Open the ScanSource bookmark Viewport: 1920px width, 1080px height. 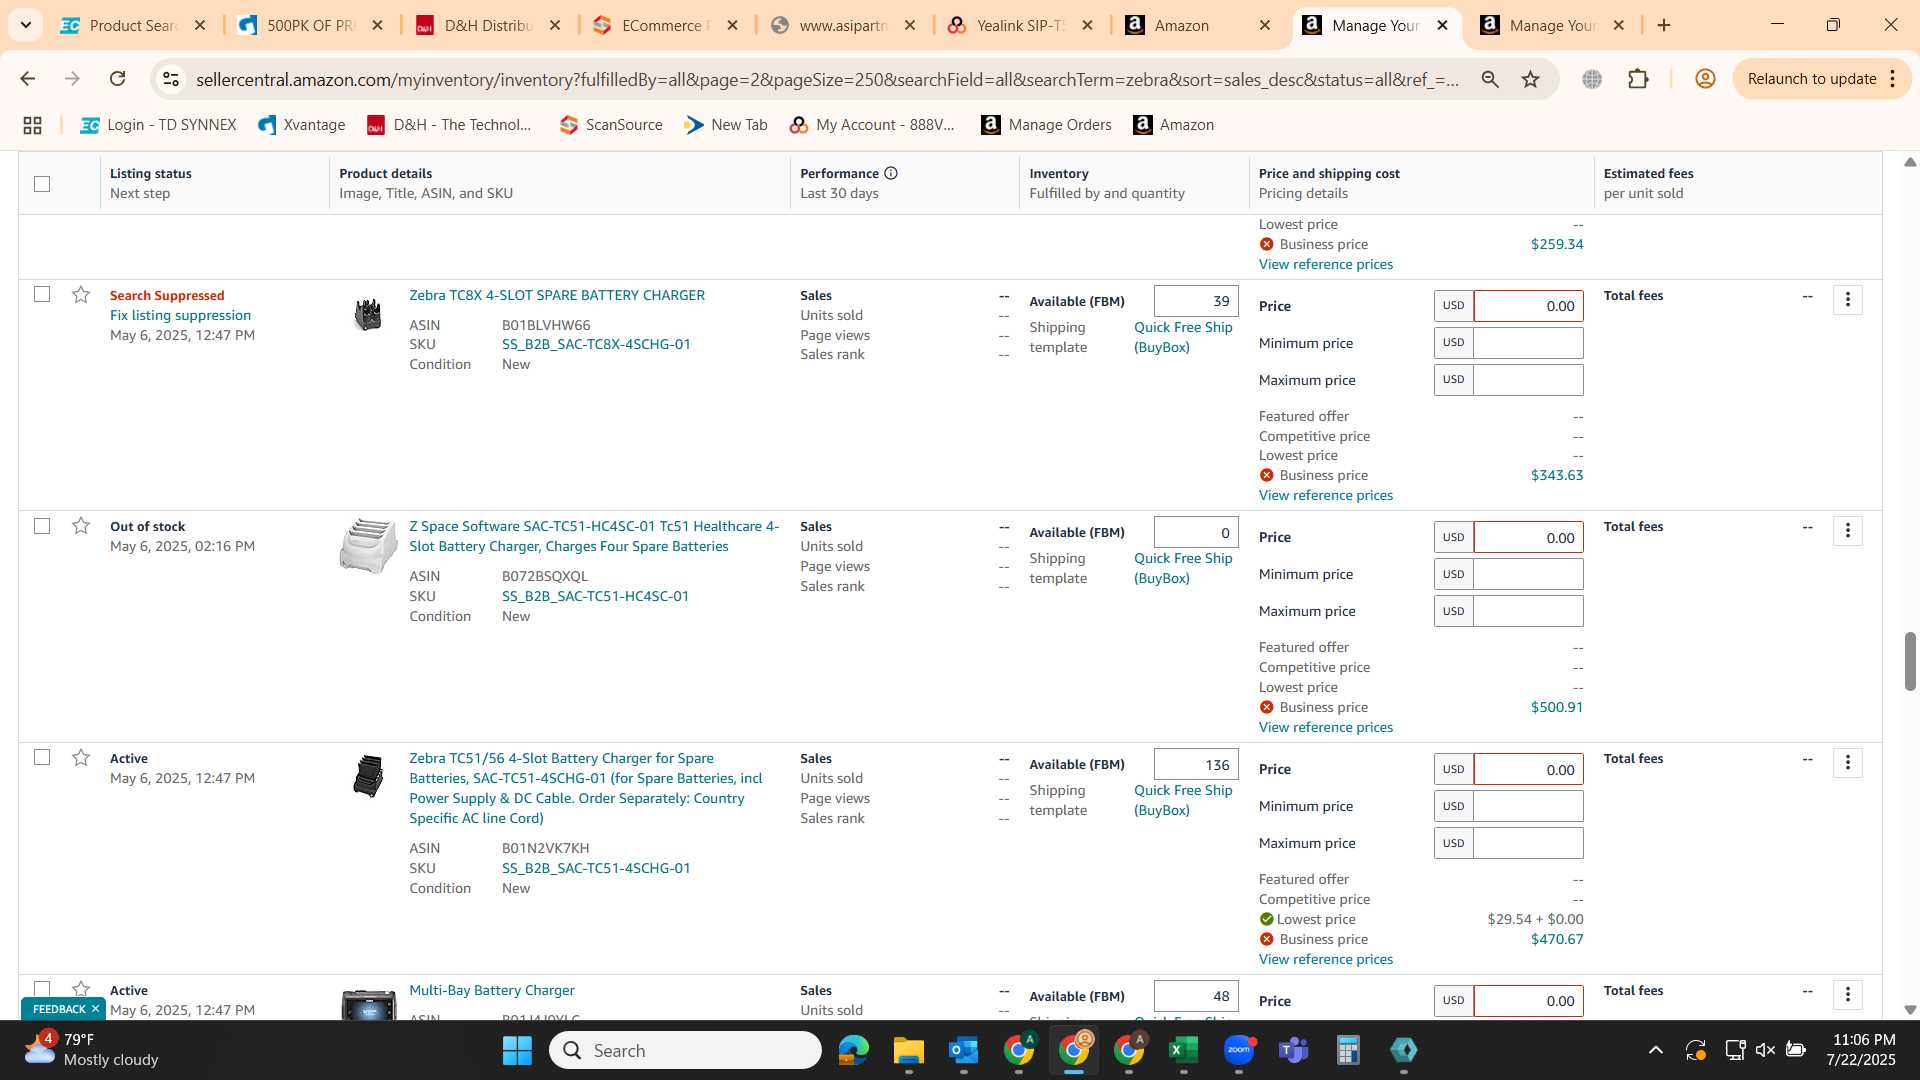611,125
